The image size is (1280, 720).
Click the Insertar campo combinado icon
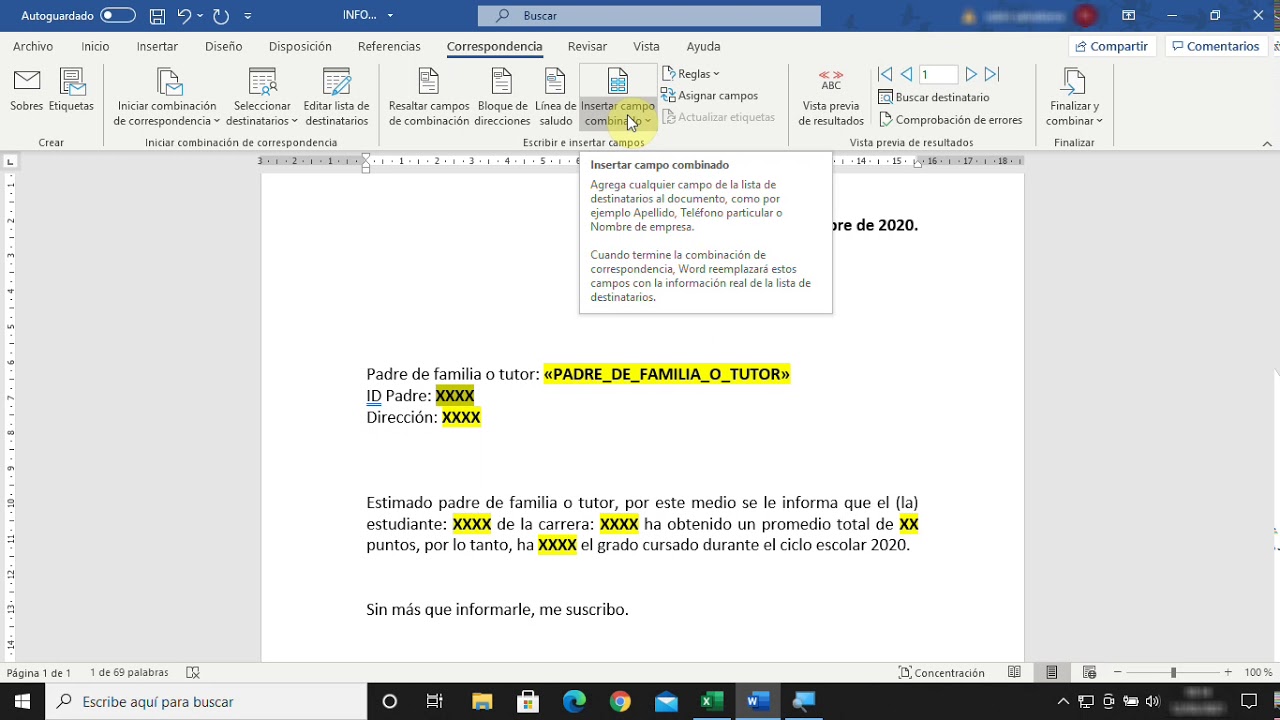618,82
